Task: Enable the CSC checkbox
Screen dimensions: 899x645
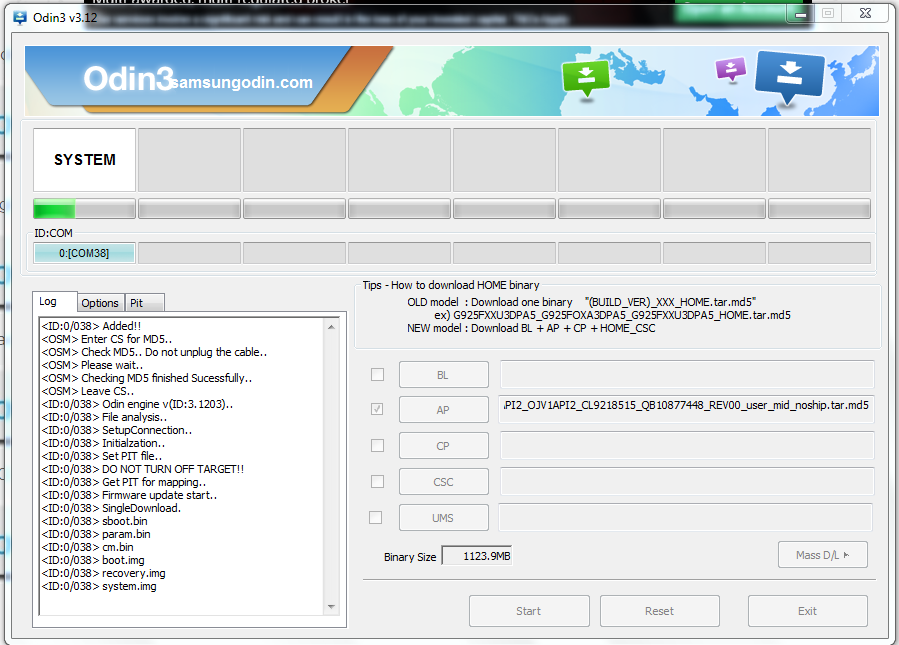Action: [377, 482]
